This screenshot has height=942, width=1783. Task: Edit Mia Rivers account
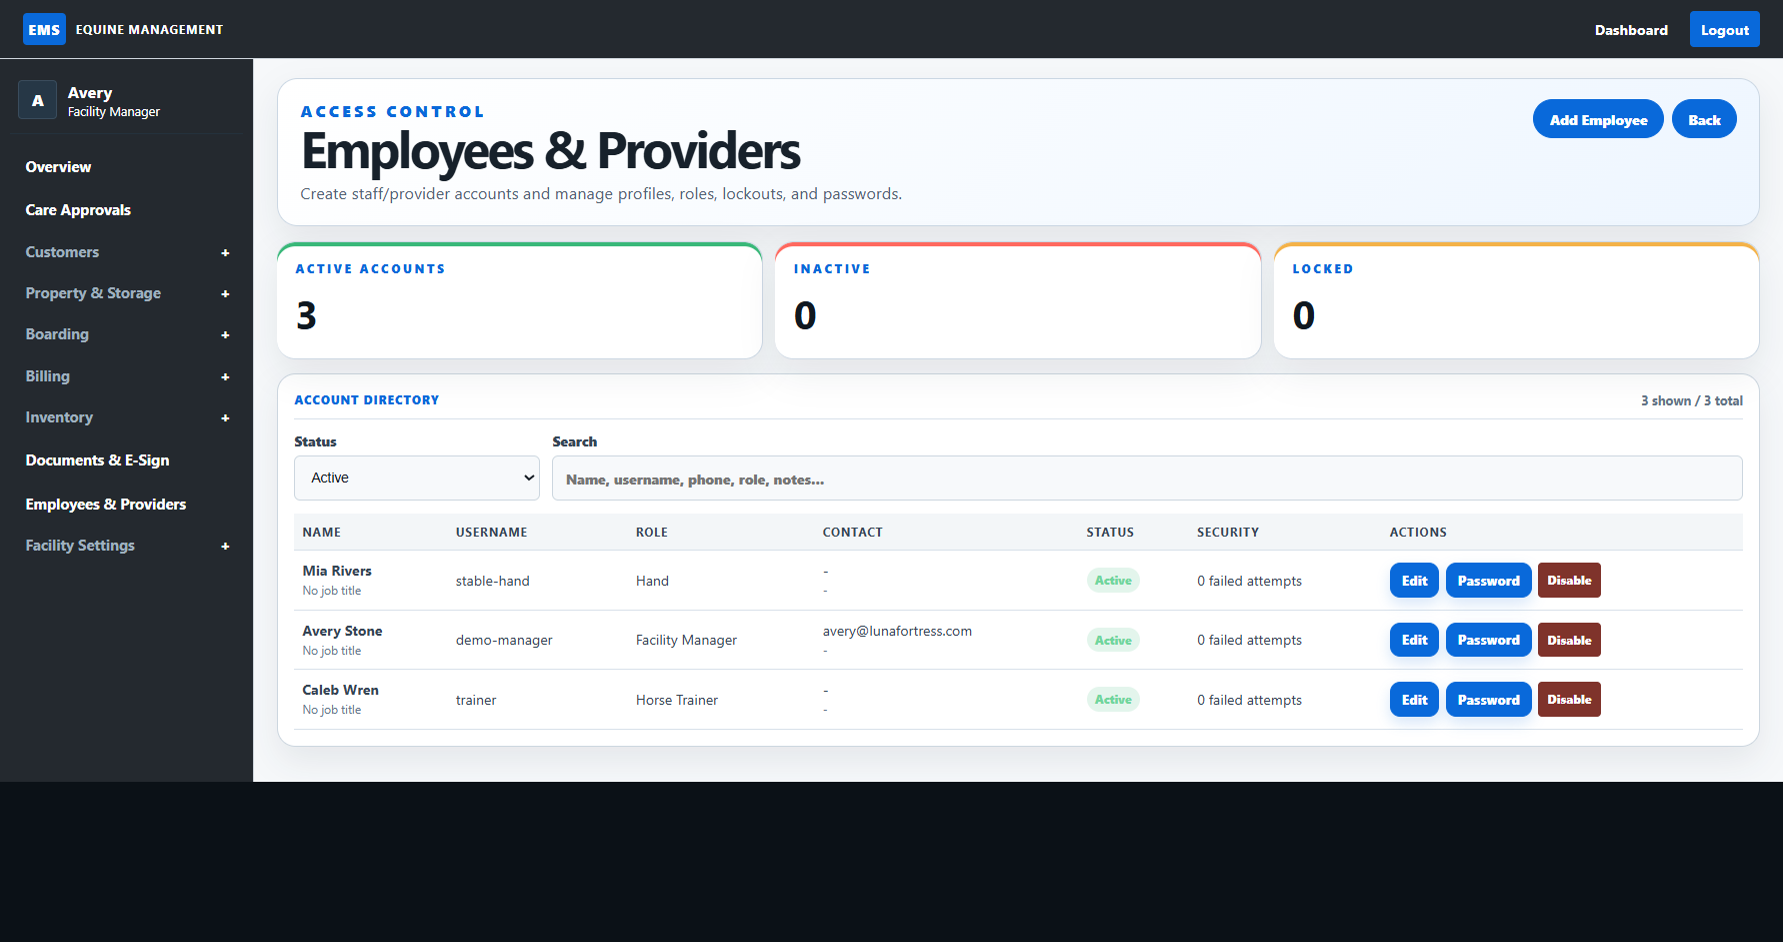click(x=1414, y=580)
